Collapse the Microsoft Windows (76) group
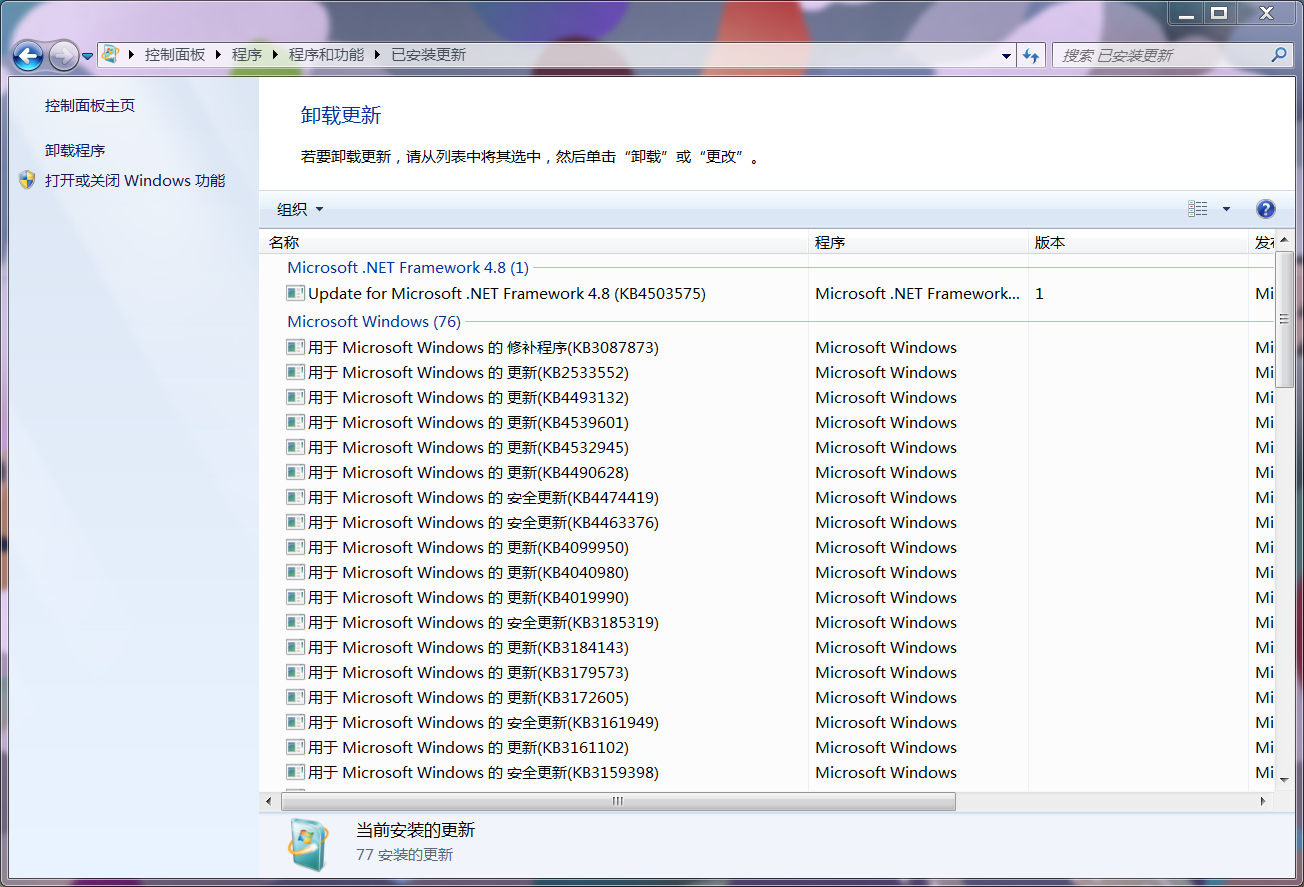This screenshot has width=1304, height=887. [374, 321]
